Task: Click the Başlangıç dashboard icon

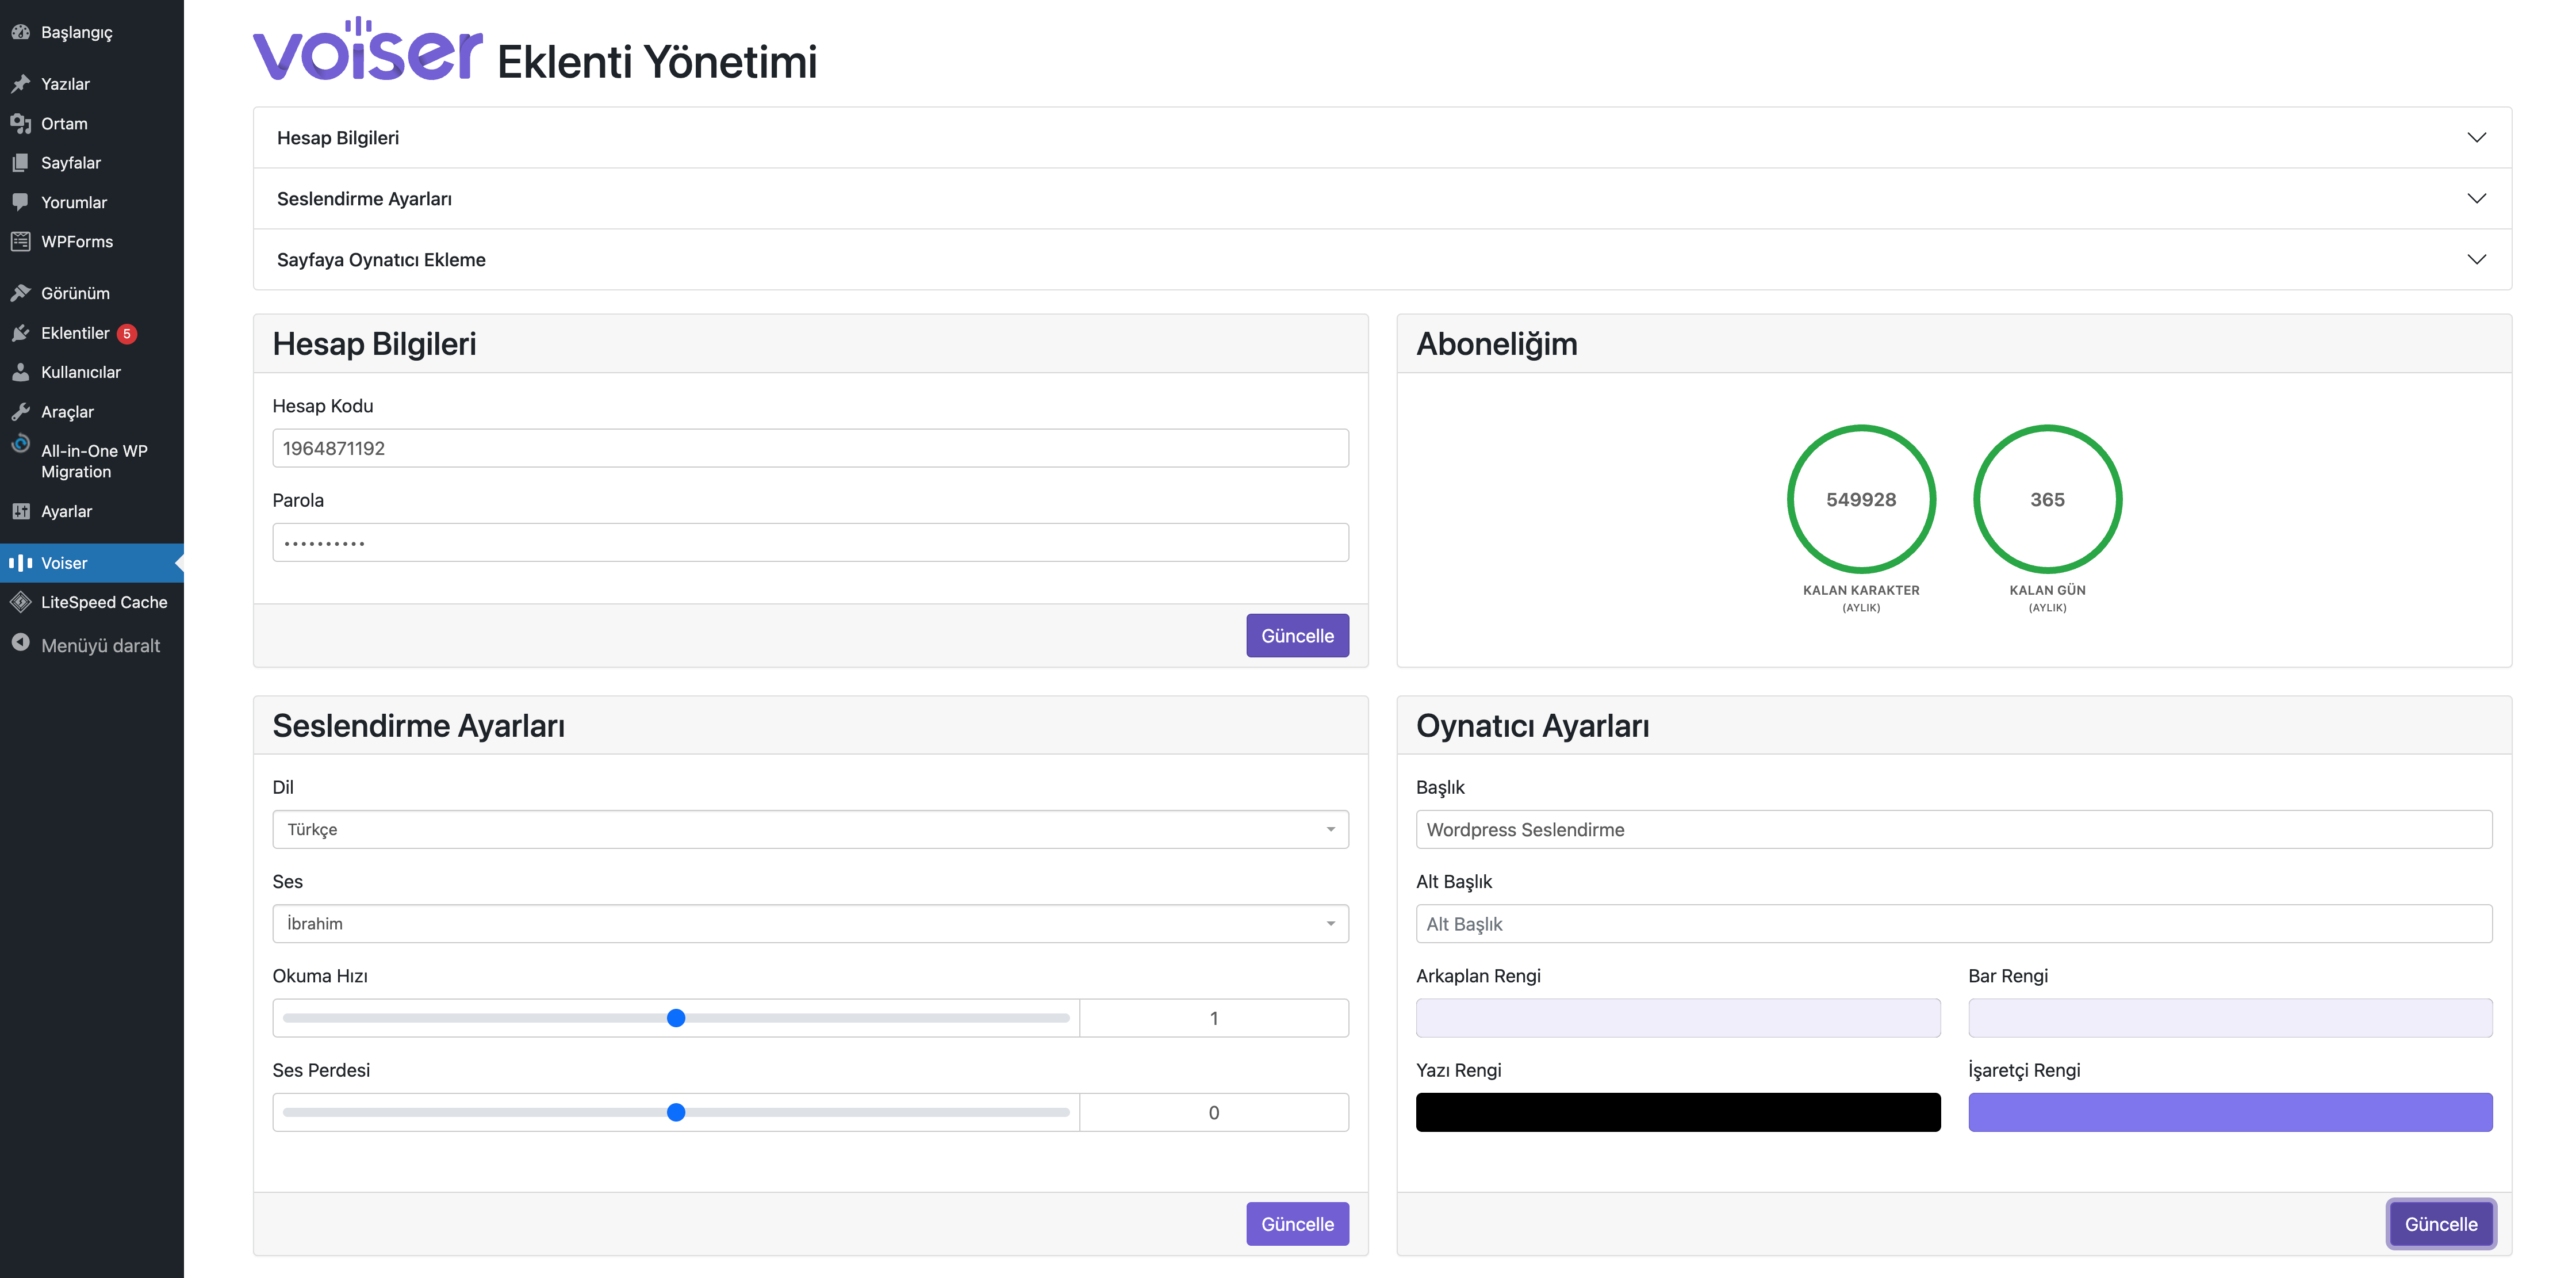Action: coord(20,32)
